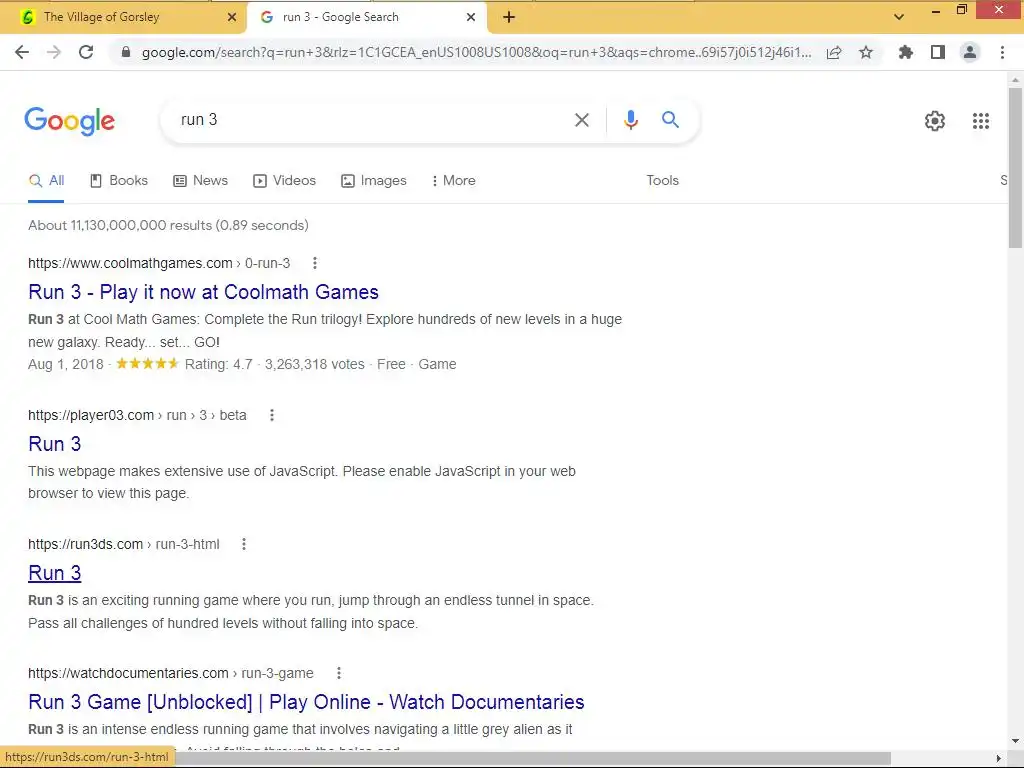Click the horizontal scrollbar thumb
The width and height of the screenshot is (1024, 768).
click(x=532, y=758)
